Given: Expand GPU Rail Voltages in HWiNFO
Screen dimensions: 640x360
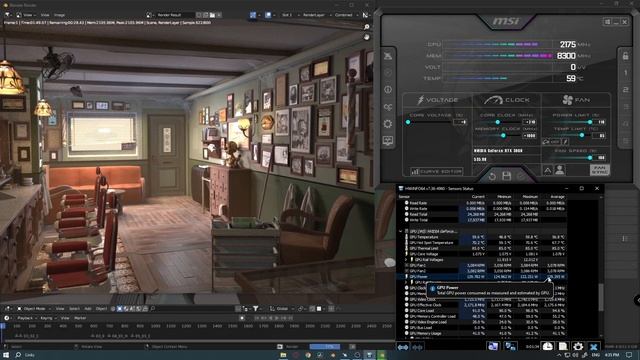Looking at the screenshot, I should (x=406, y=260).
